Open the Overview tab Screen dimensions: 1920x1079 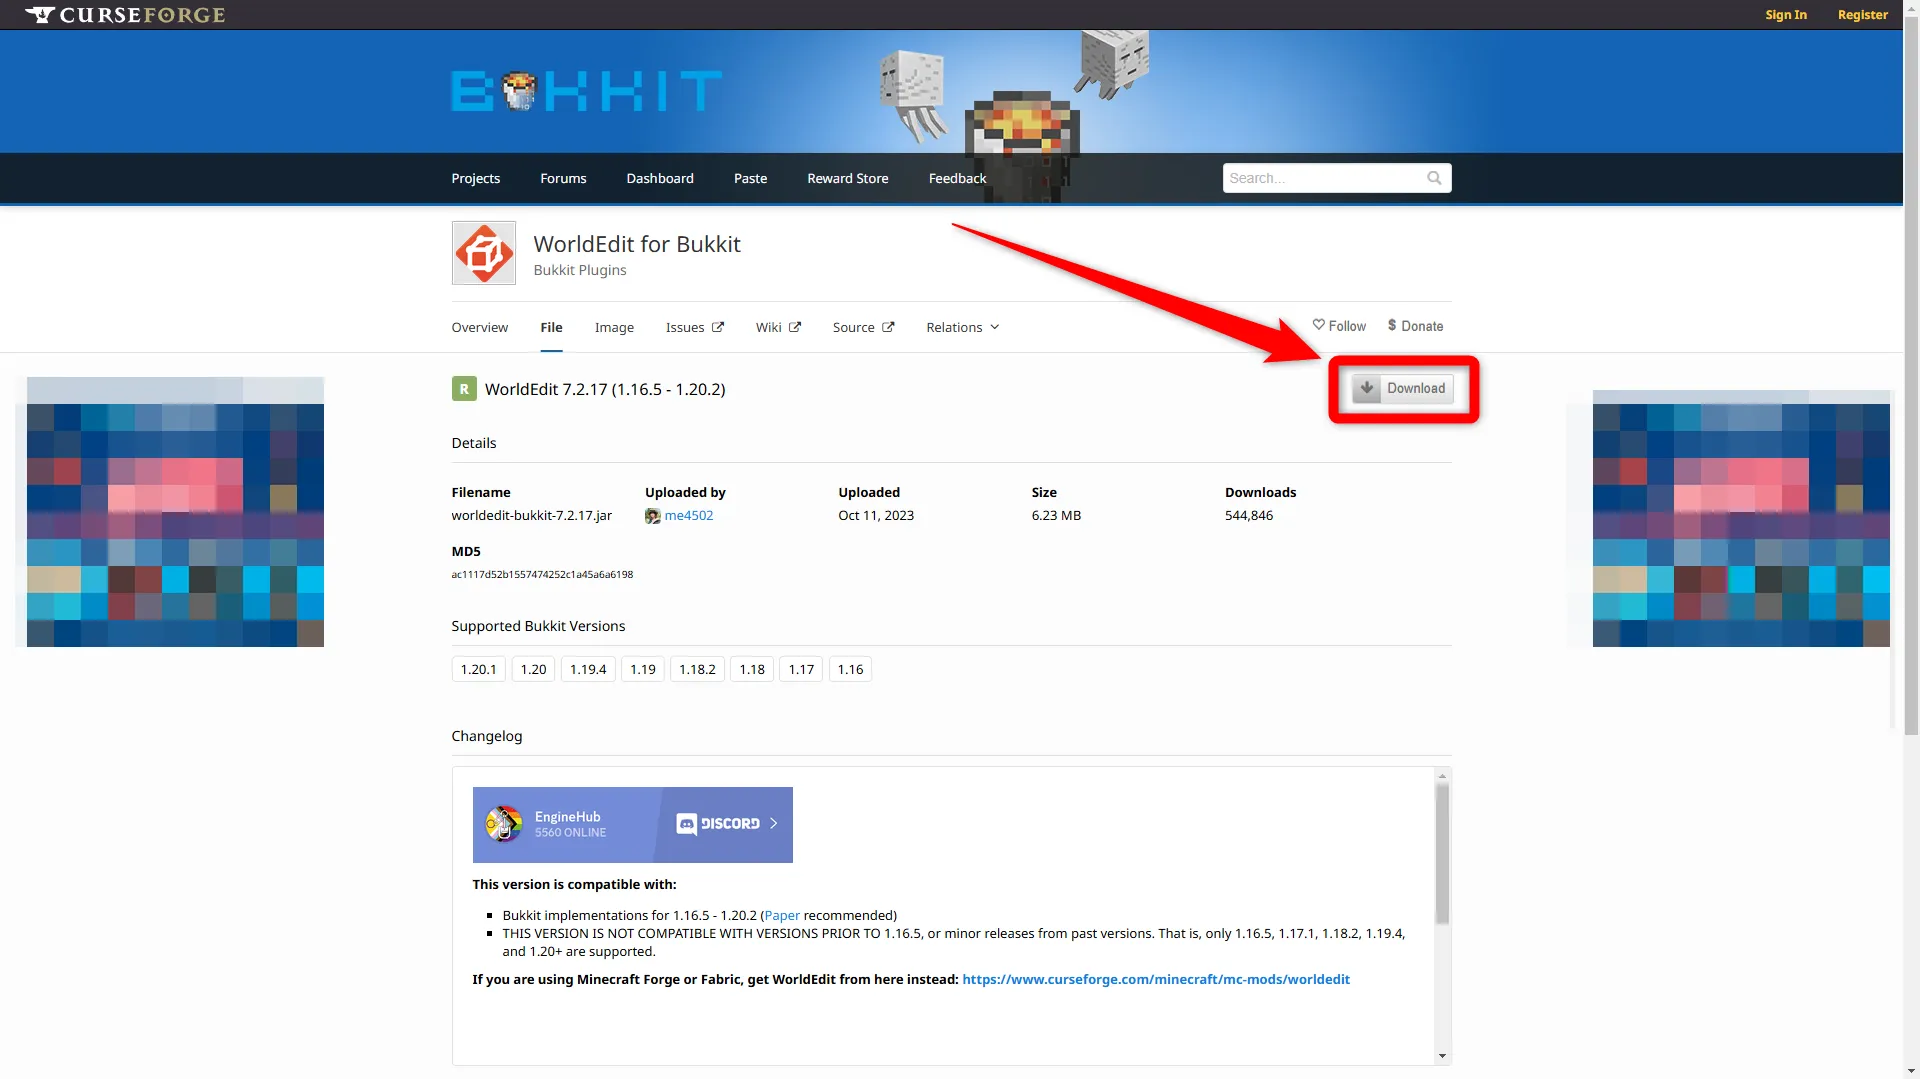pos(480,327)
